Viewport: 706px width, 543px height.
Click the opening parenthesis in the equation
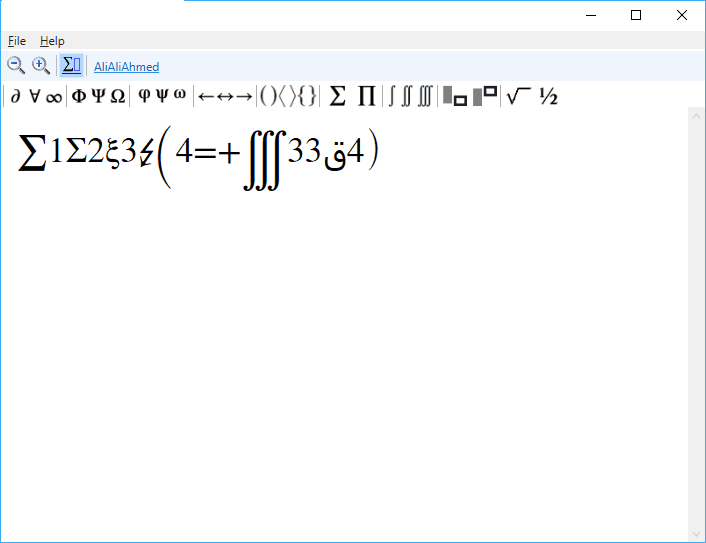click(164, 157)
